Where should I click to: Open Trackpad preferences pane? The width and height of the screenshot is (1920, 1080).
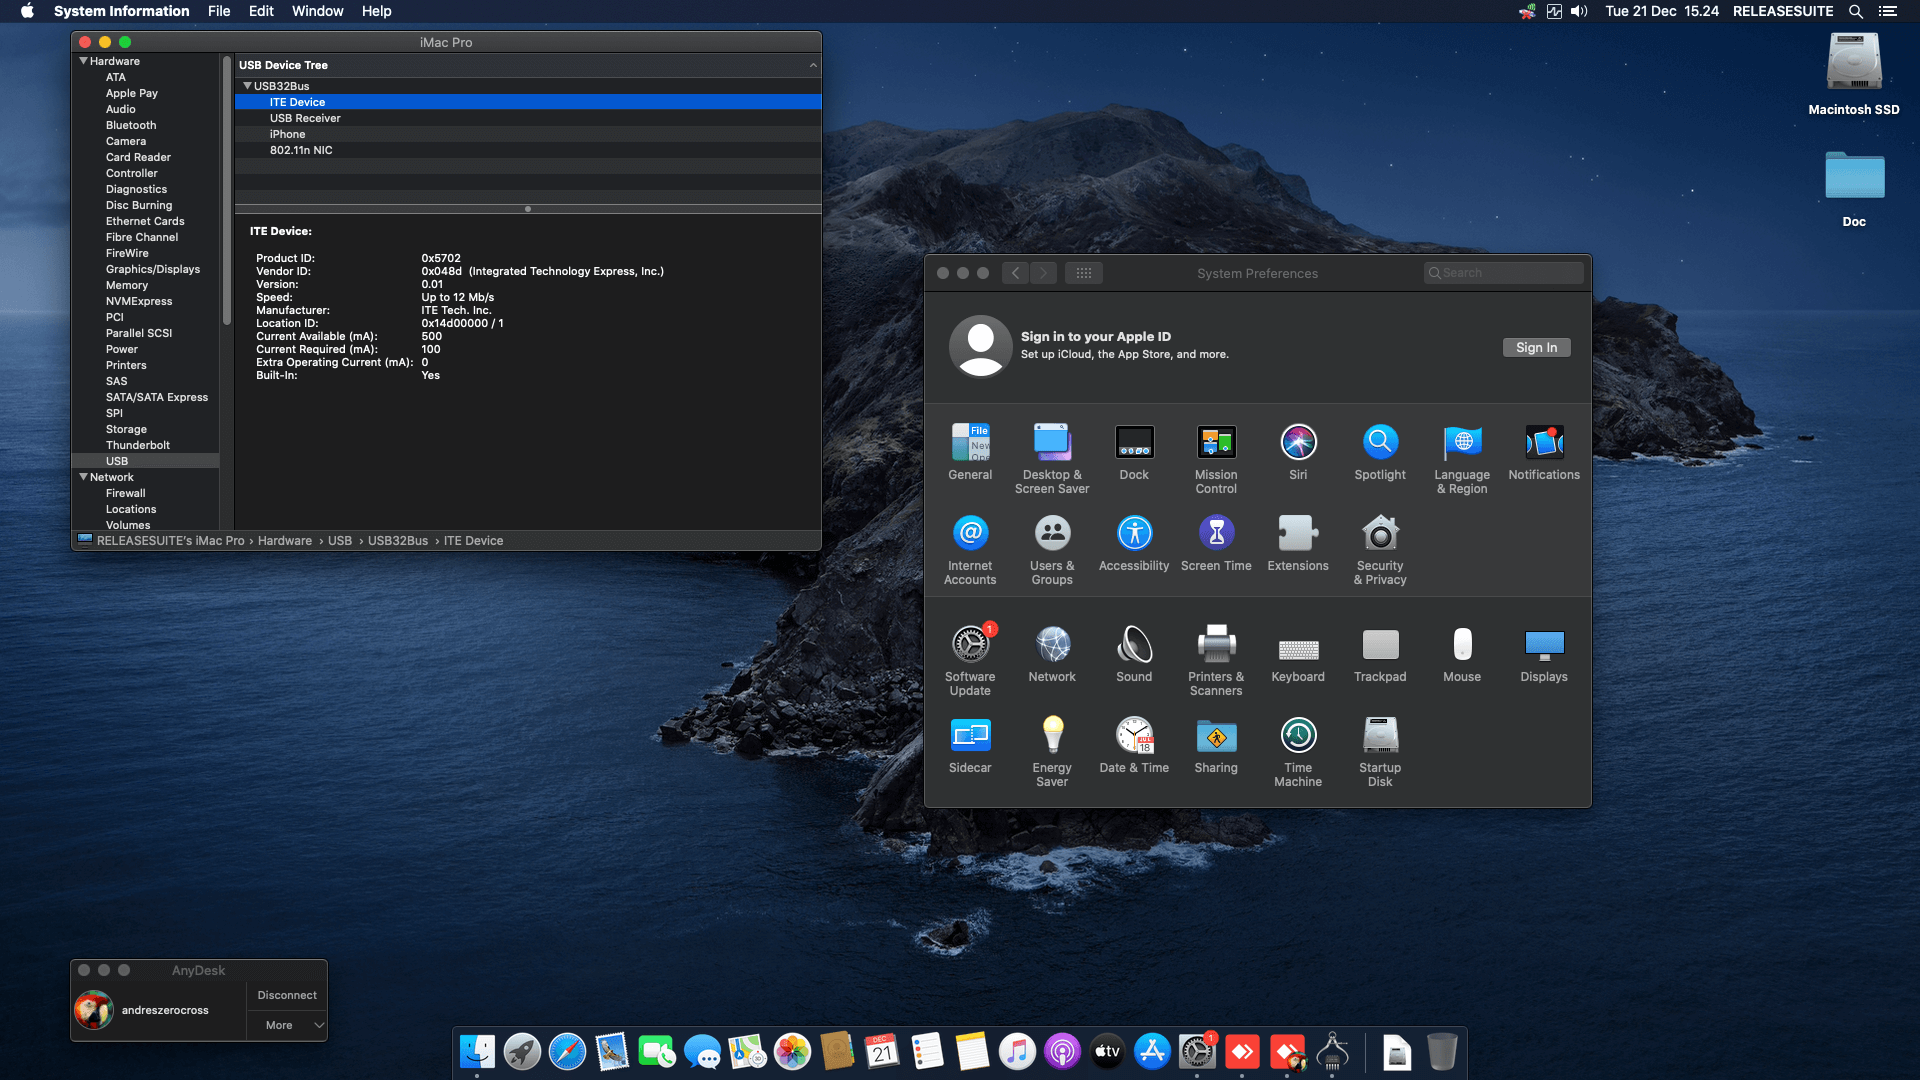(x=1380, y=654)
